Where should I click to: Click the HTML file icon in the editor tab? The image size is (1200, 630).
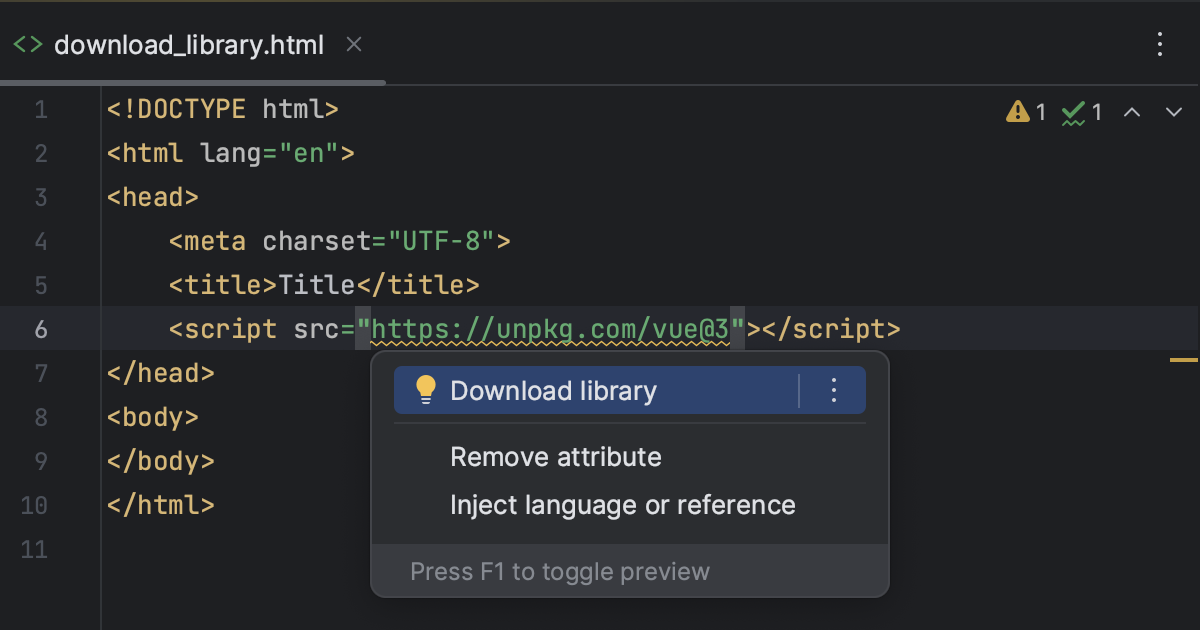[27, 43]
